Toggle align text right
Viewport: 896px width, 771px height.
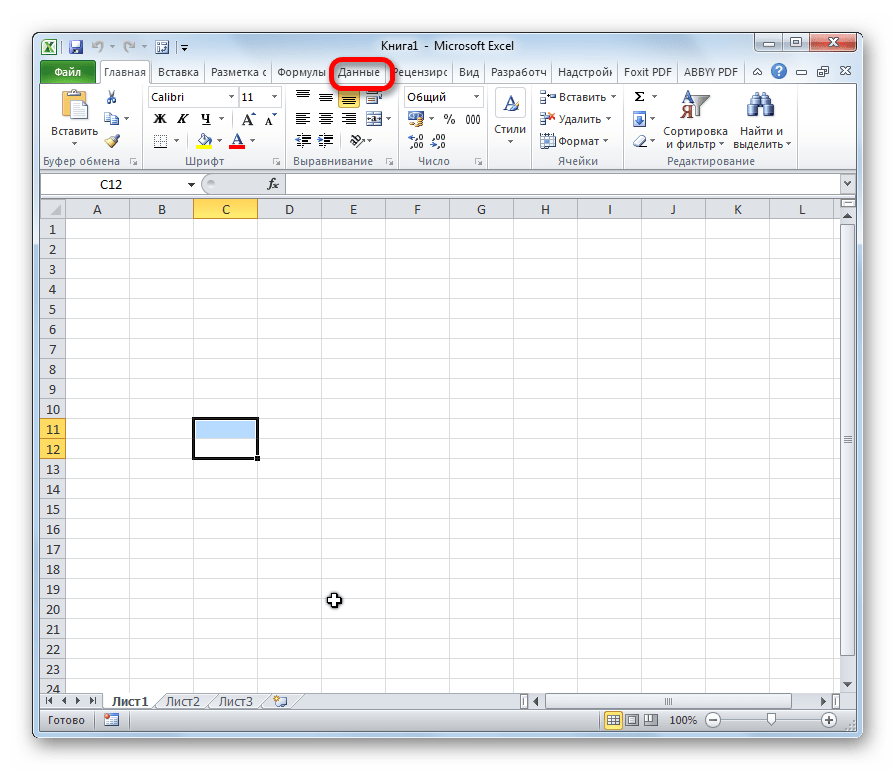(349, 119)
